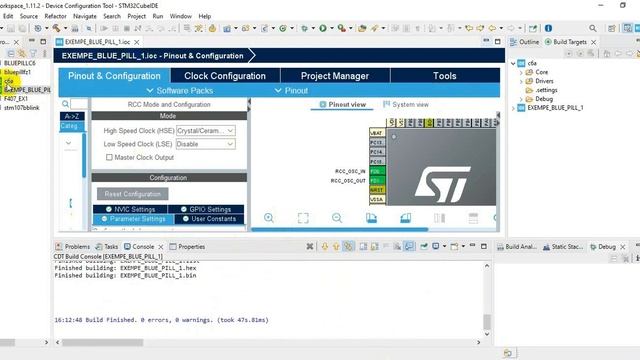Switch to System view
This screenshot has height=360, width=640.
(x=406, y=104)
